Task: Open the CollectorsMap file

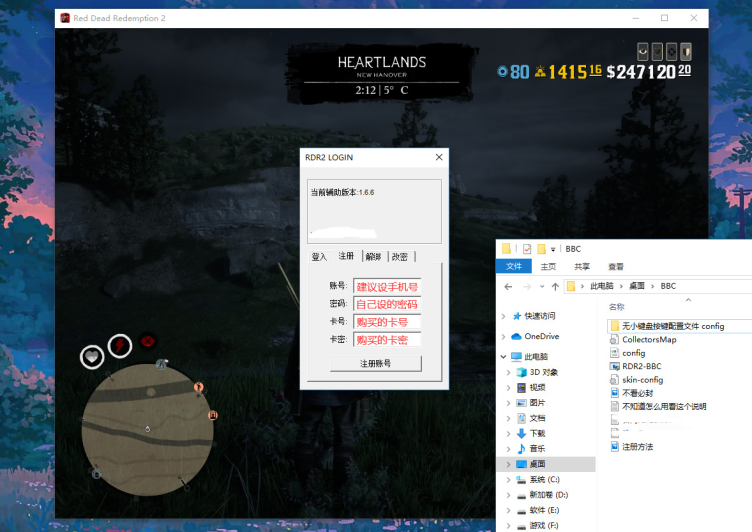Action: pyautogui.click(x=648, y=339)
